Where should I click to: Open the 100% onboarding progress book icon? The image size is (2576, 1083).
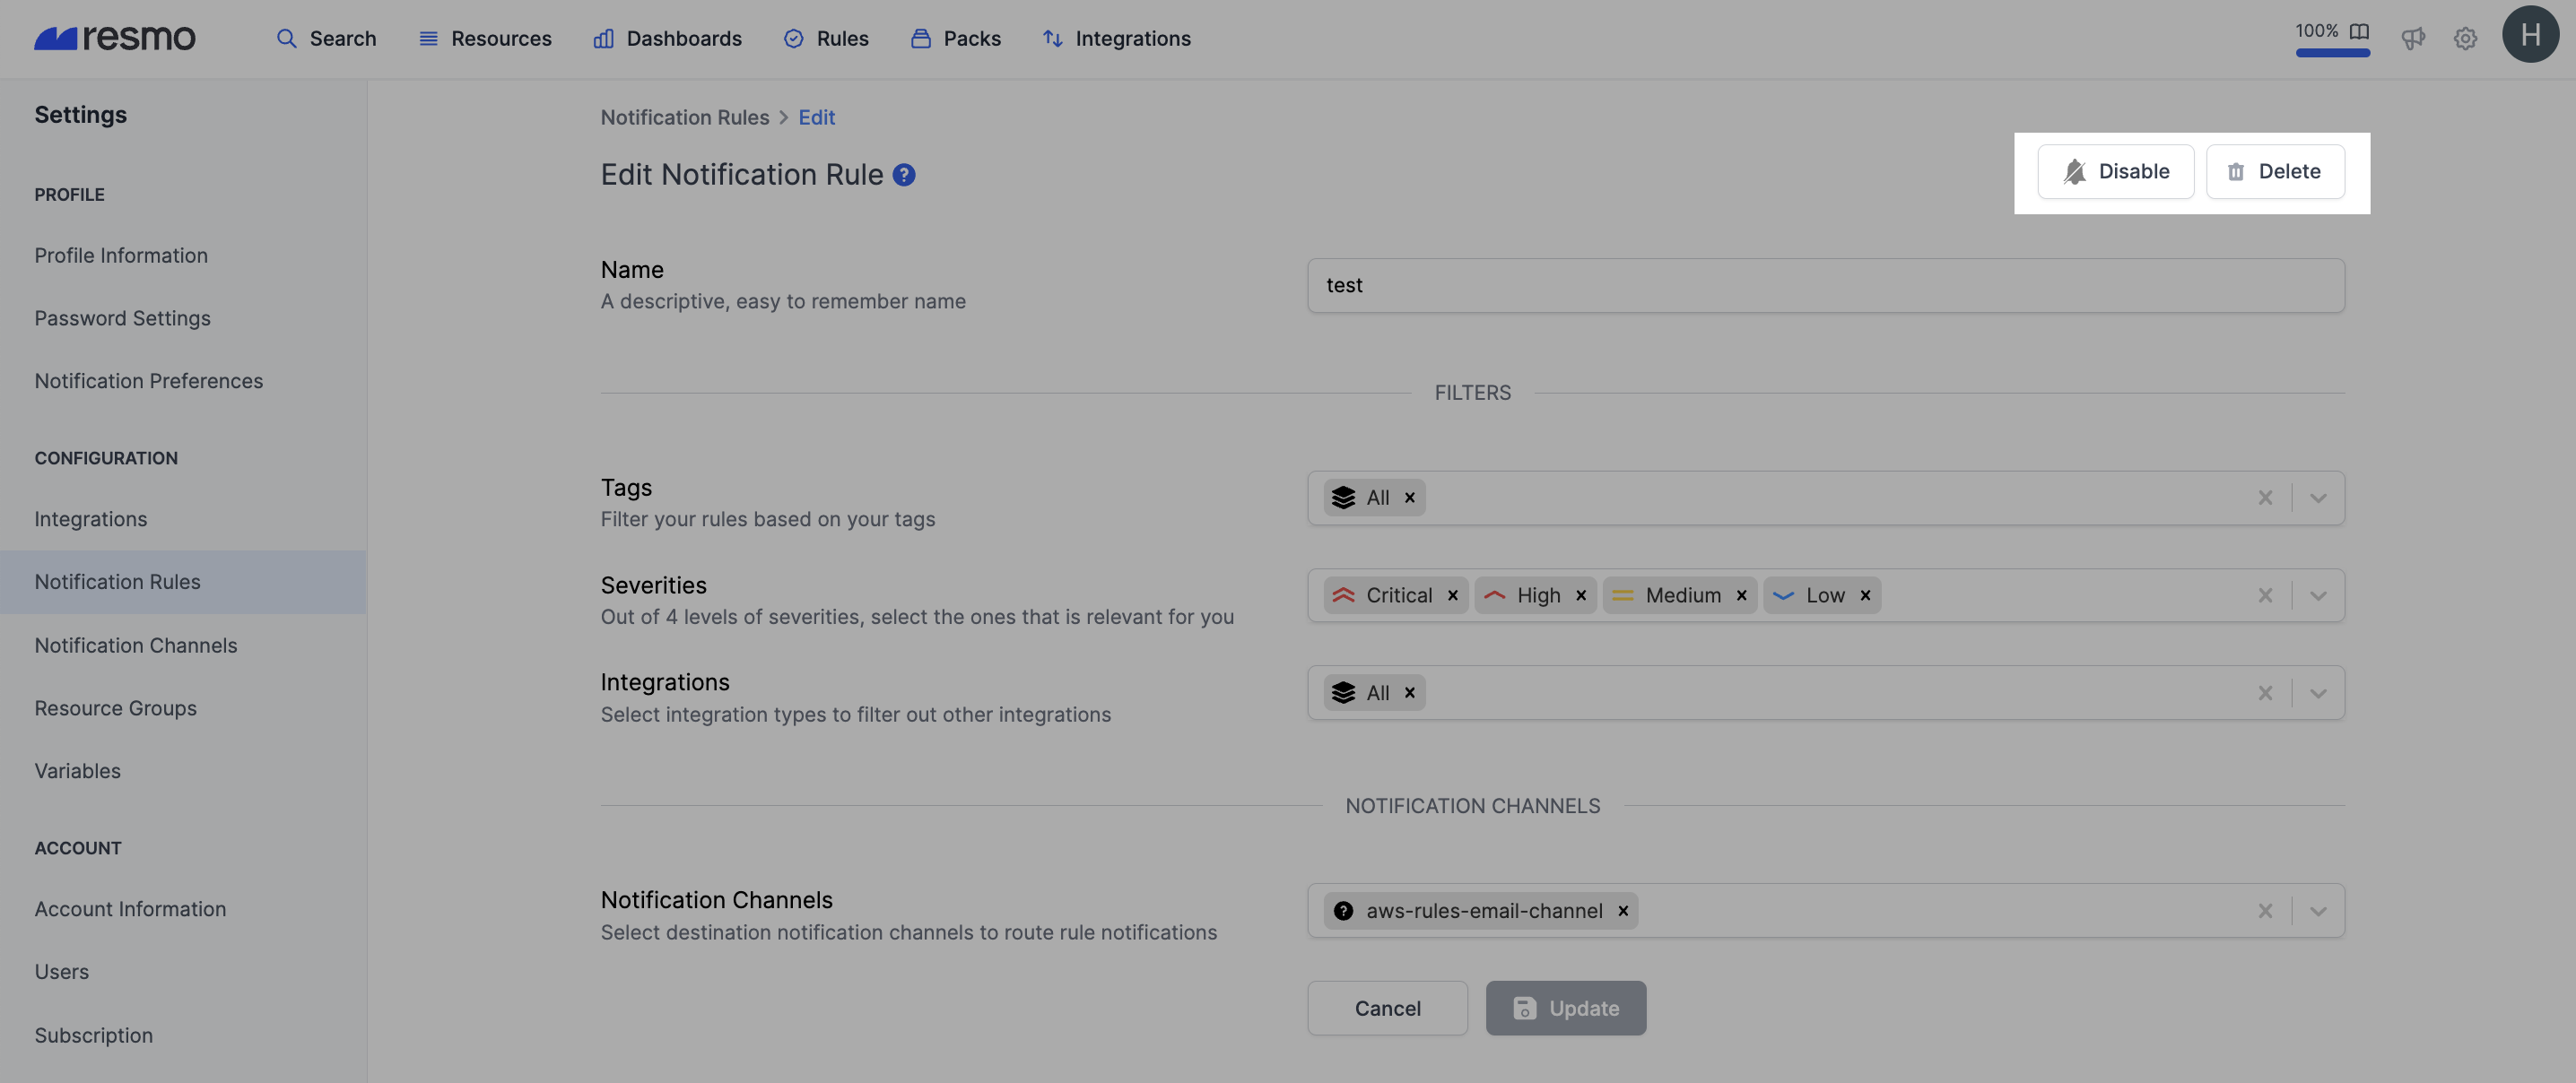click(2359, 31)
